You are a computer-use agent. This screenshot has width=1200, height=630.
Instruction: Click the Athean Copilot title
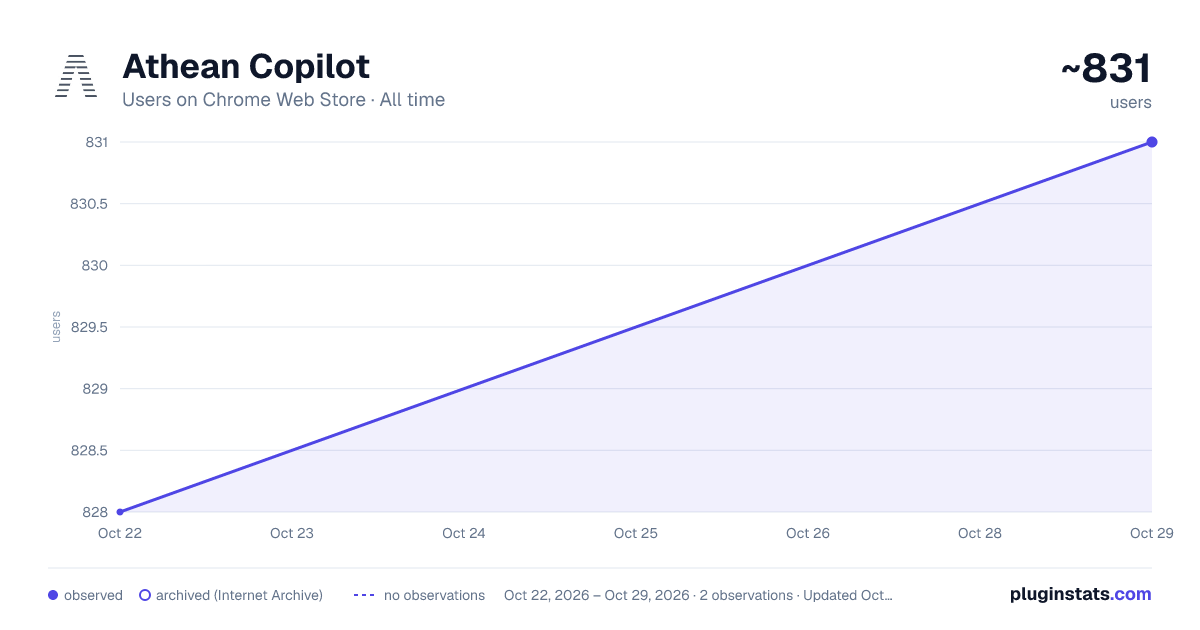point(246,67)
